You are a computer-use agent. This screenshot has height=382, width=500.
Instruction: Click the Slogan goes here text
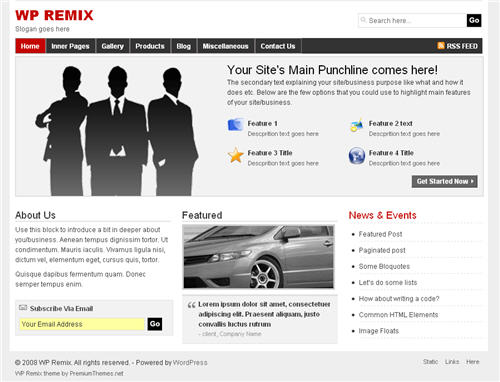42,29
